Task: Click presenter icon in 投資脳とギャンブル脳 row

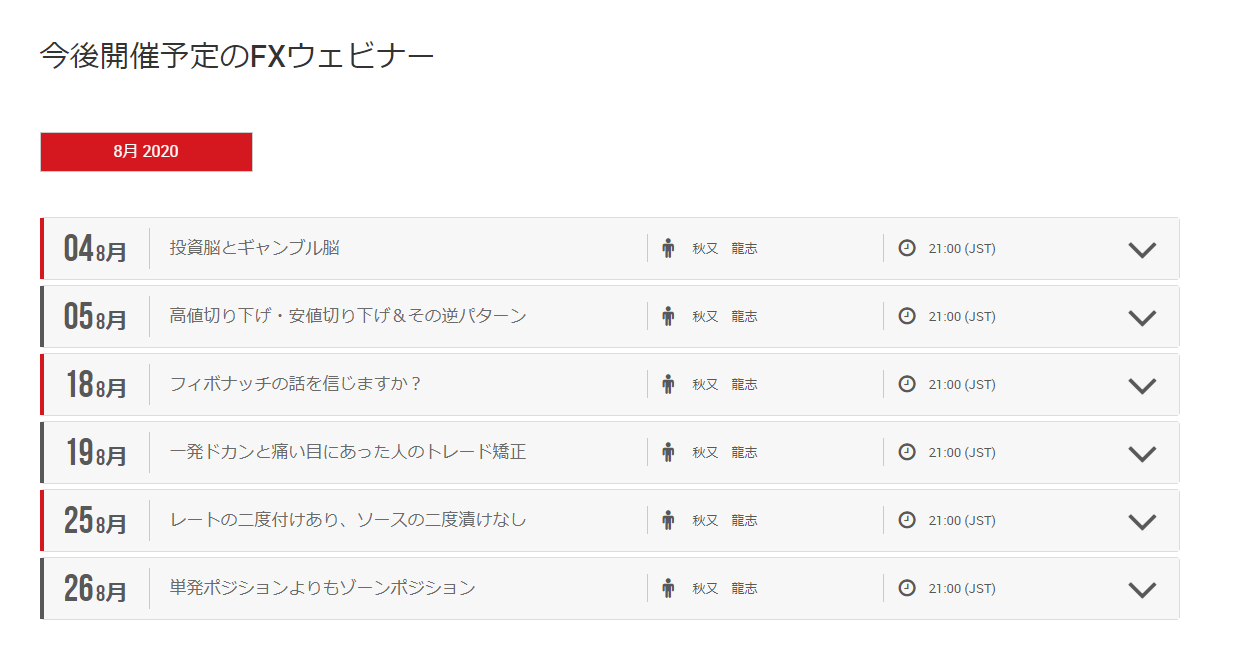Action: click(x=668, y=248)
